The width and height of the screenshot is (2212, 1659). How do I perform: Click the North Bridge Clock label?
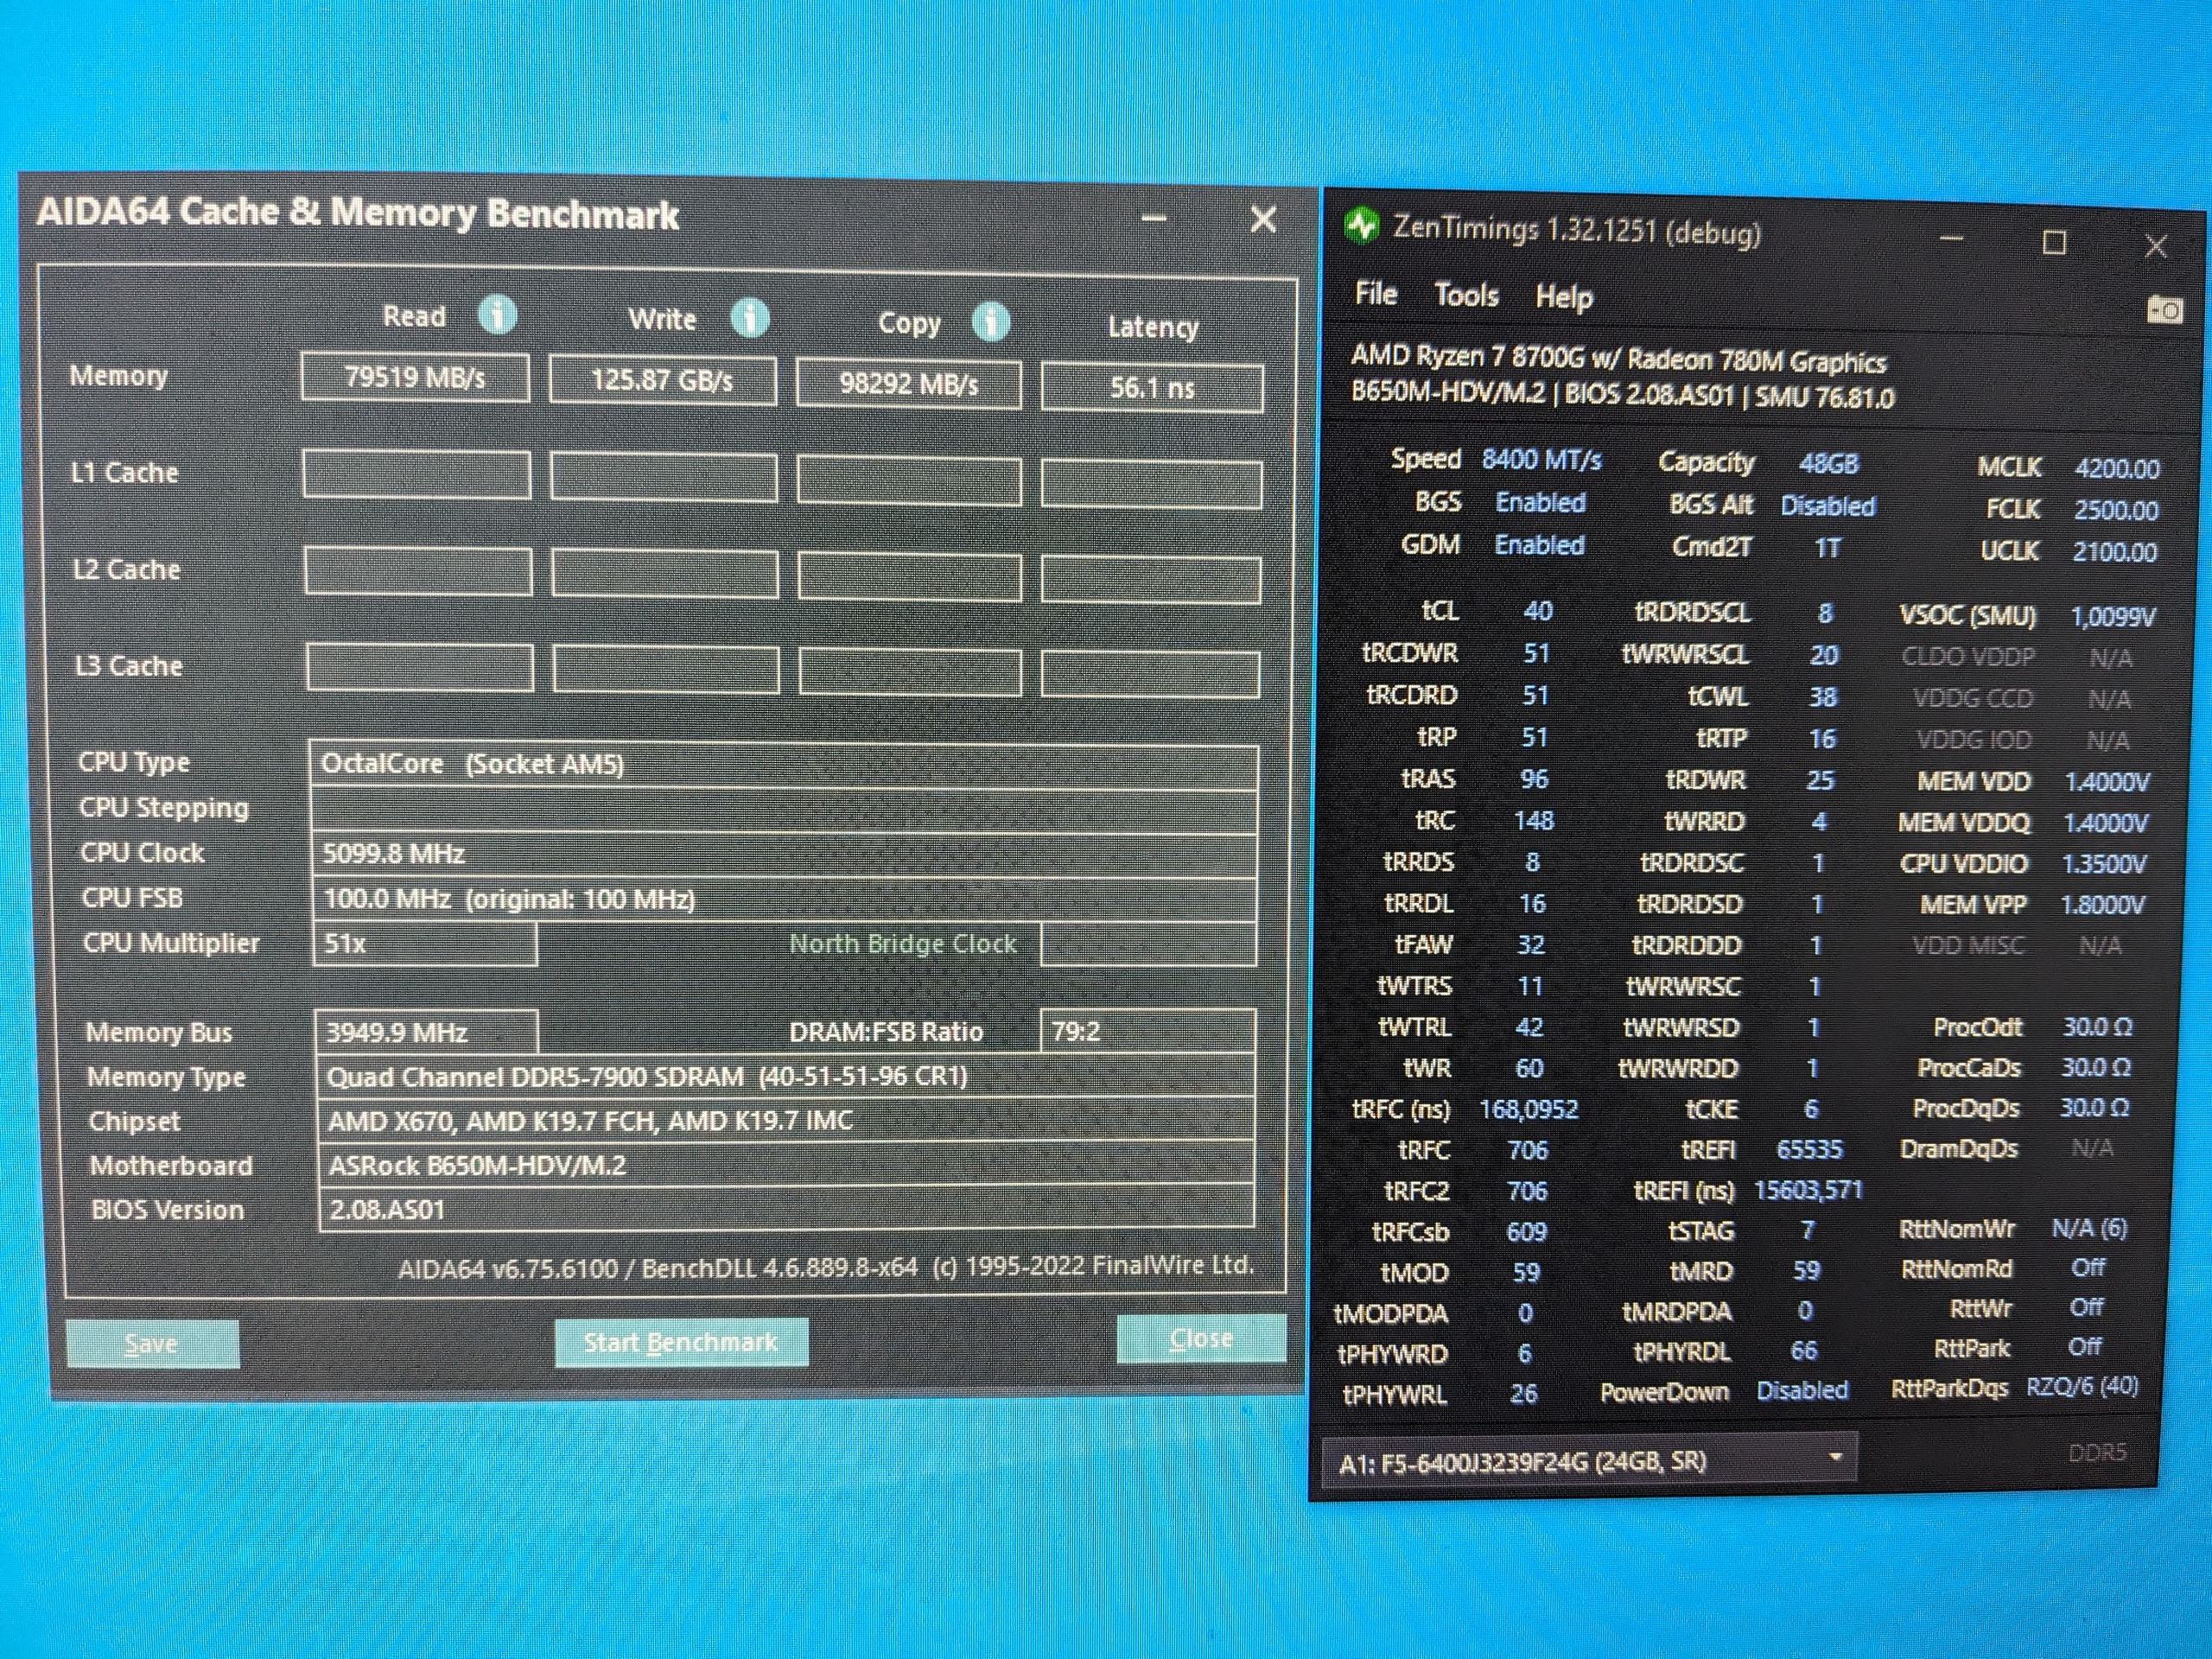pyautogui.click(x=903, y=943)
